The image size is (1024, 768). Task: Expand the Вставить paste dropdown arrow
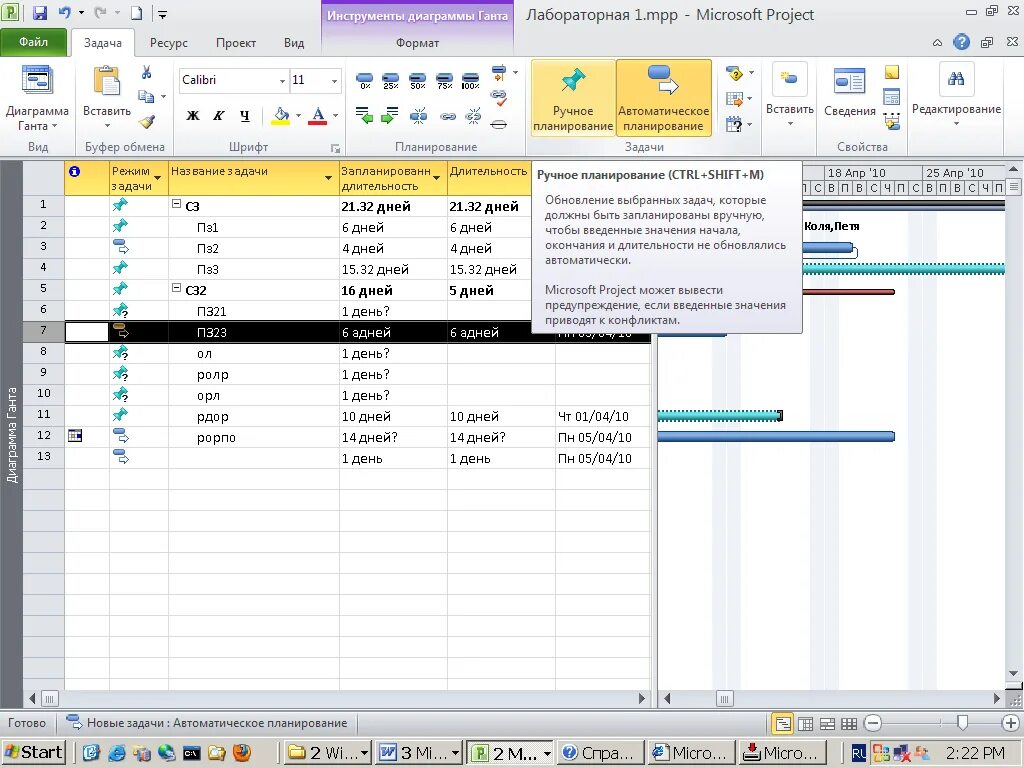pyautogui.click(x=107, y=126)
